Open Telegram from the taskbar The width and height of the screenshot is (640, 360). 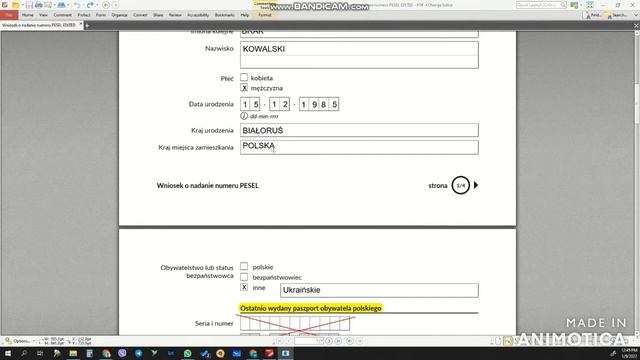(138, 353)
